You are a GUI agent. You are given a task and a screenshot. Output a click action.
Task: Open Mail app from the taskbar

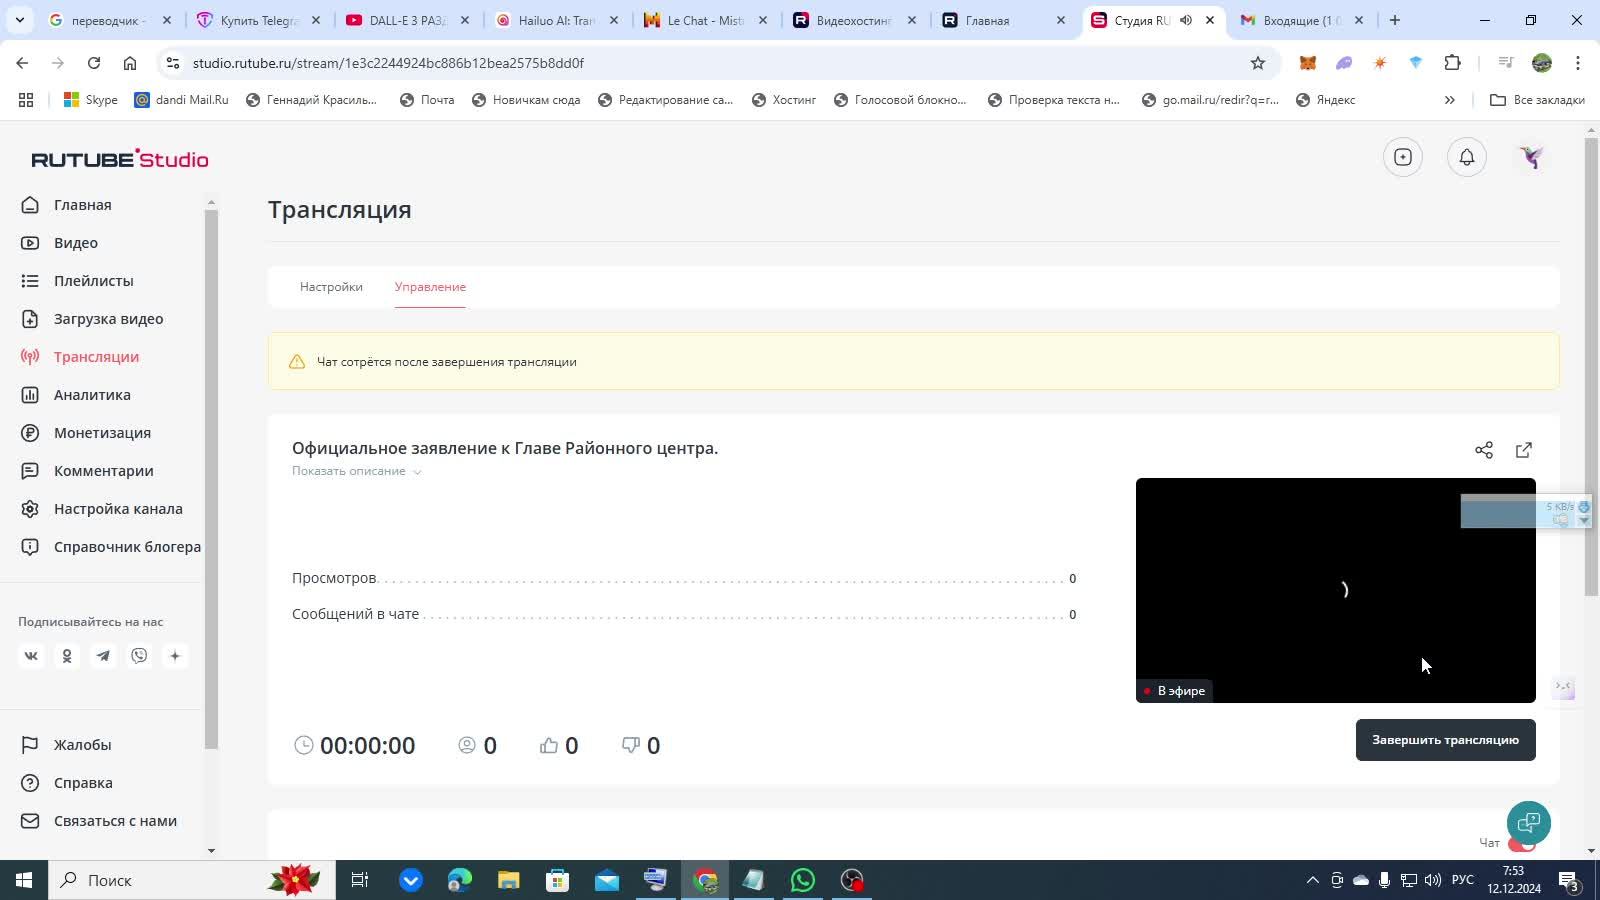tap(607, 880)
